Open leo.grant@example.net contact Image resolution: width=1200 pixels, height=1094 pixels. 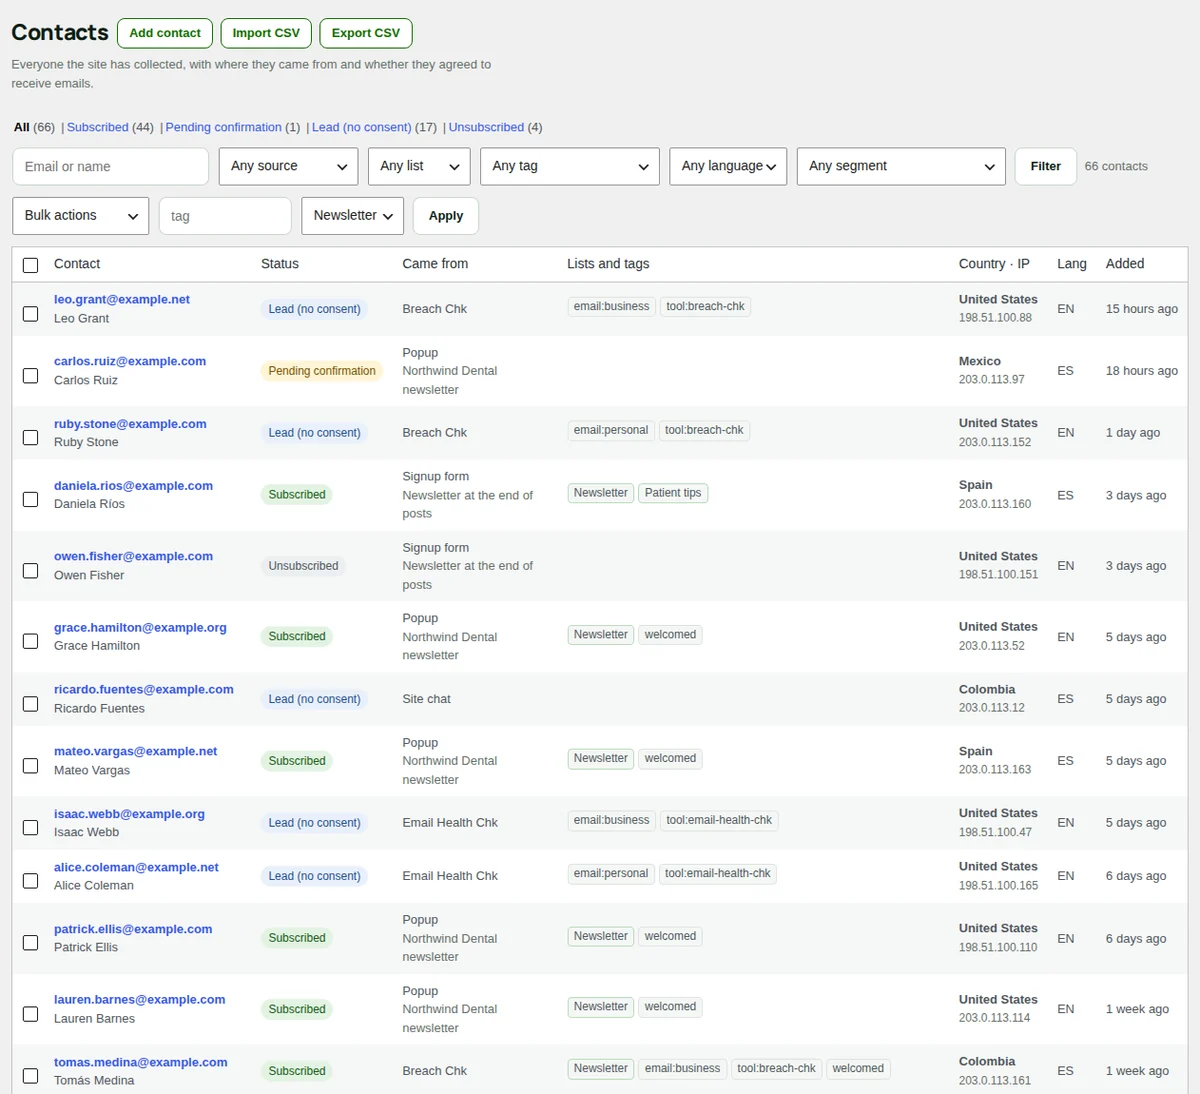coord(122,299)
